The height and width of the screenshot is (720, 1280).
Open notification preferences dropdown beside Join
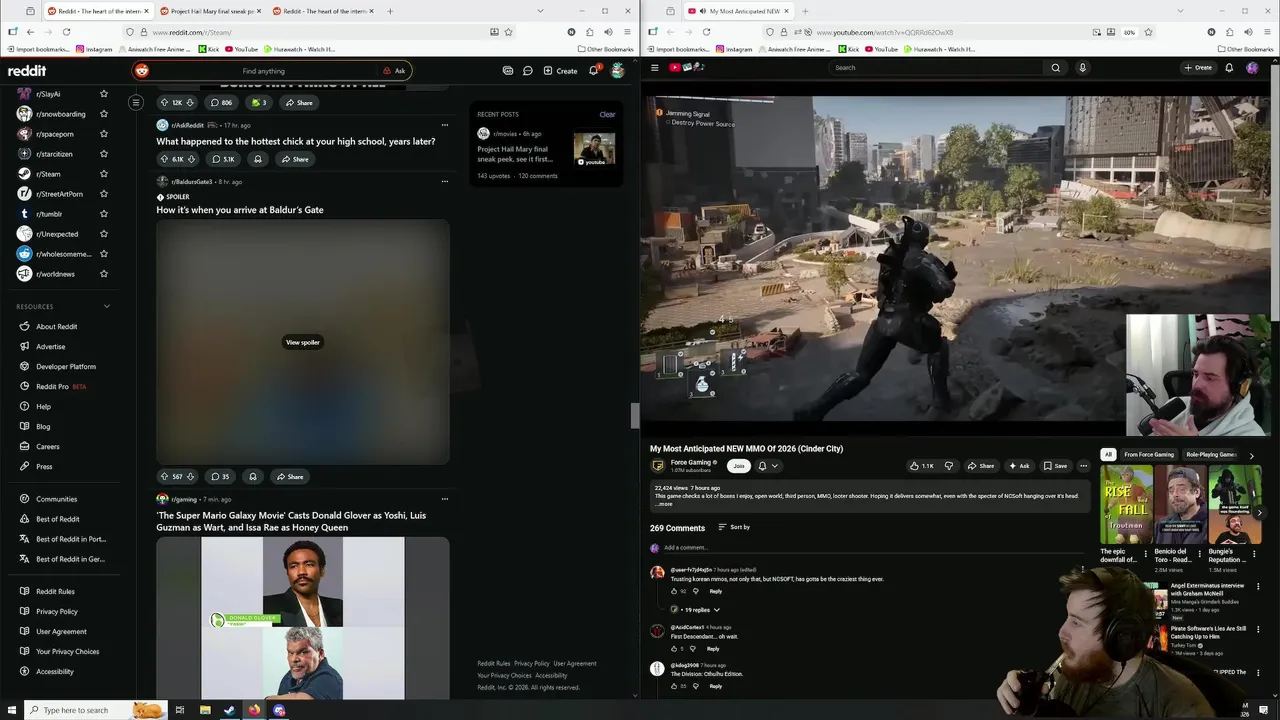point(767,466)
